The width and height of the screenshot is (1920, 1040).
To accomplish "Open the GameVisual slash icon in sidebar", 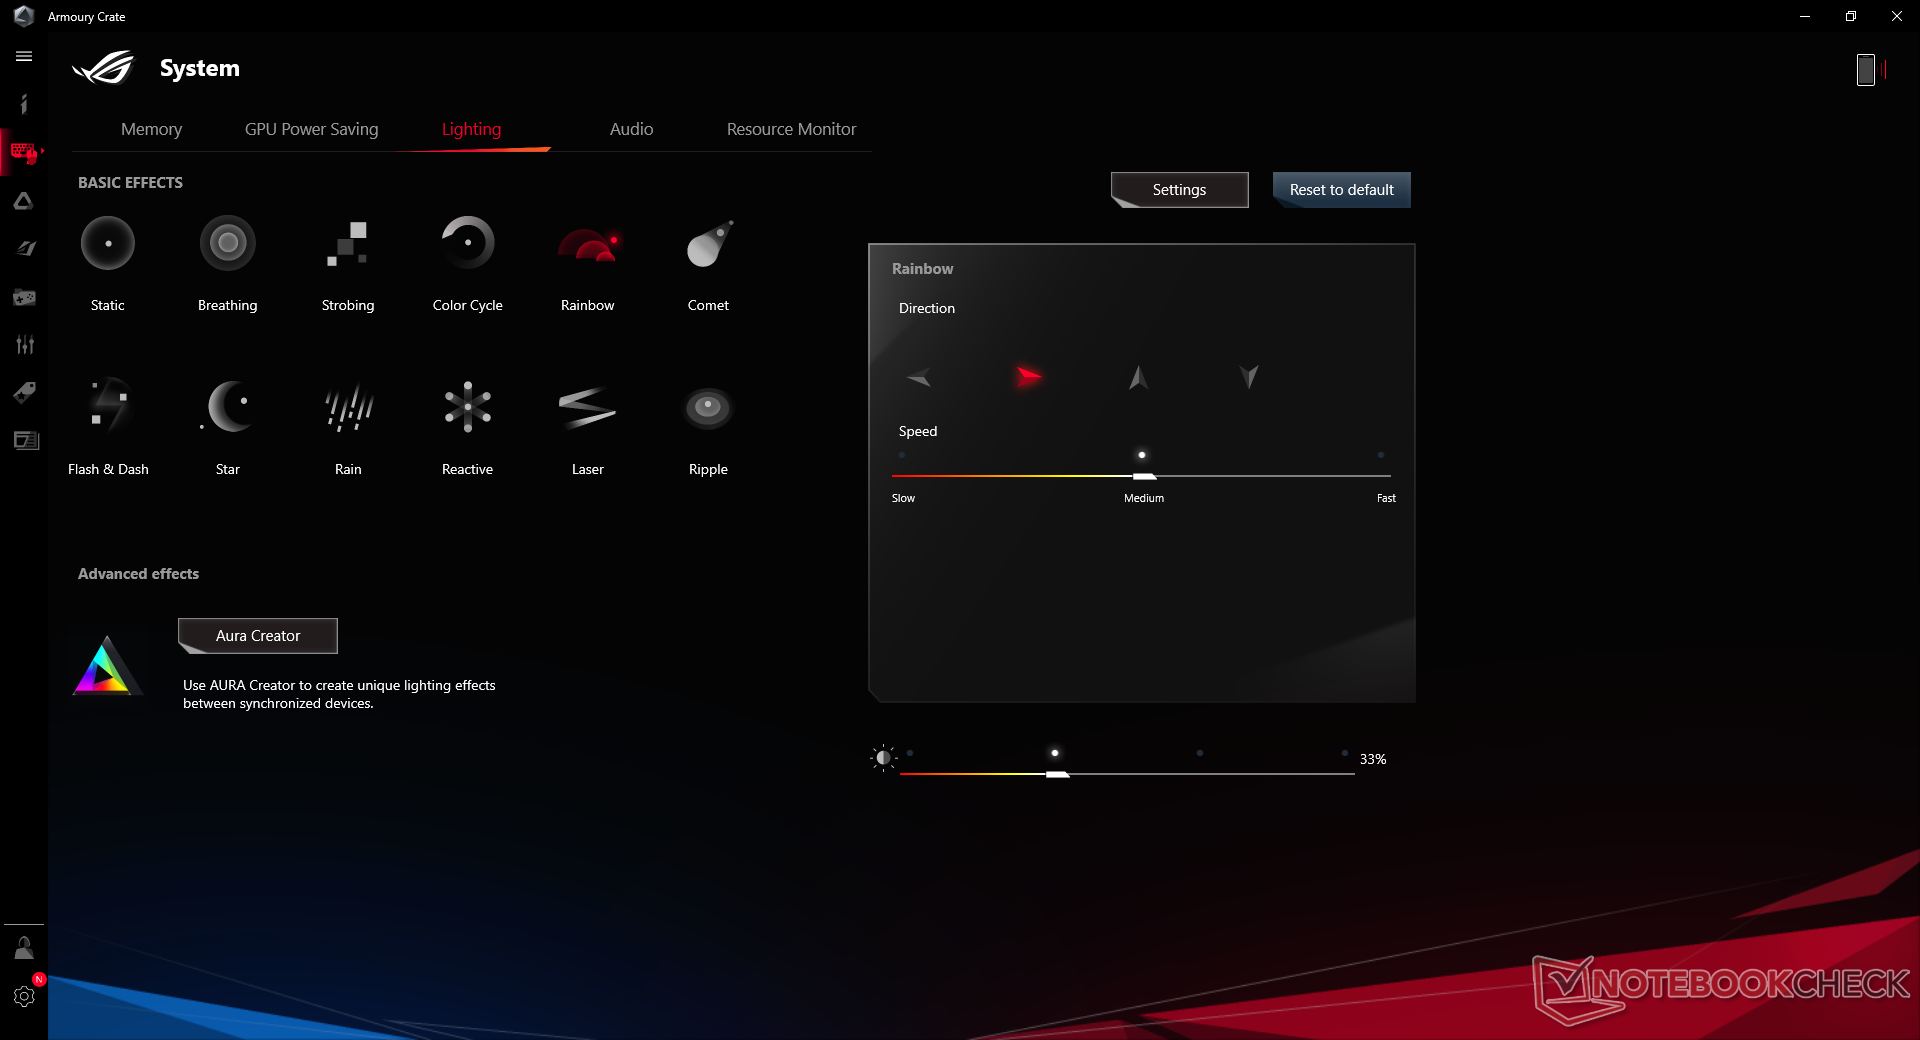I will point(24,248).
